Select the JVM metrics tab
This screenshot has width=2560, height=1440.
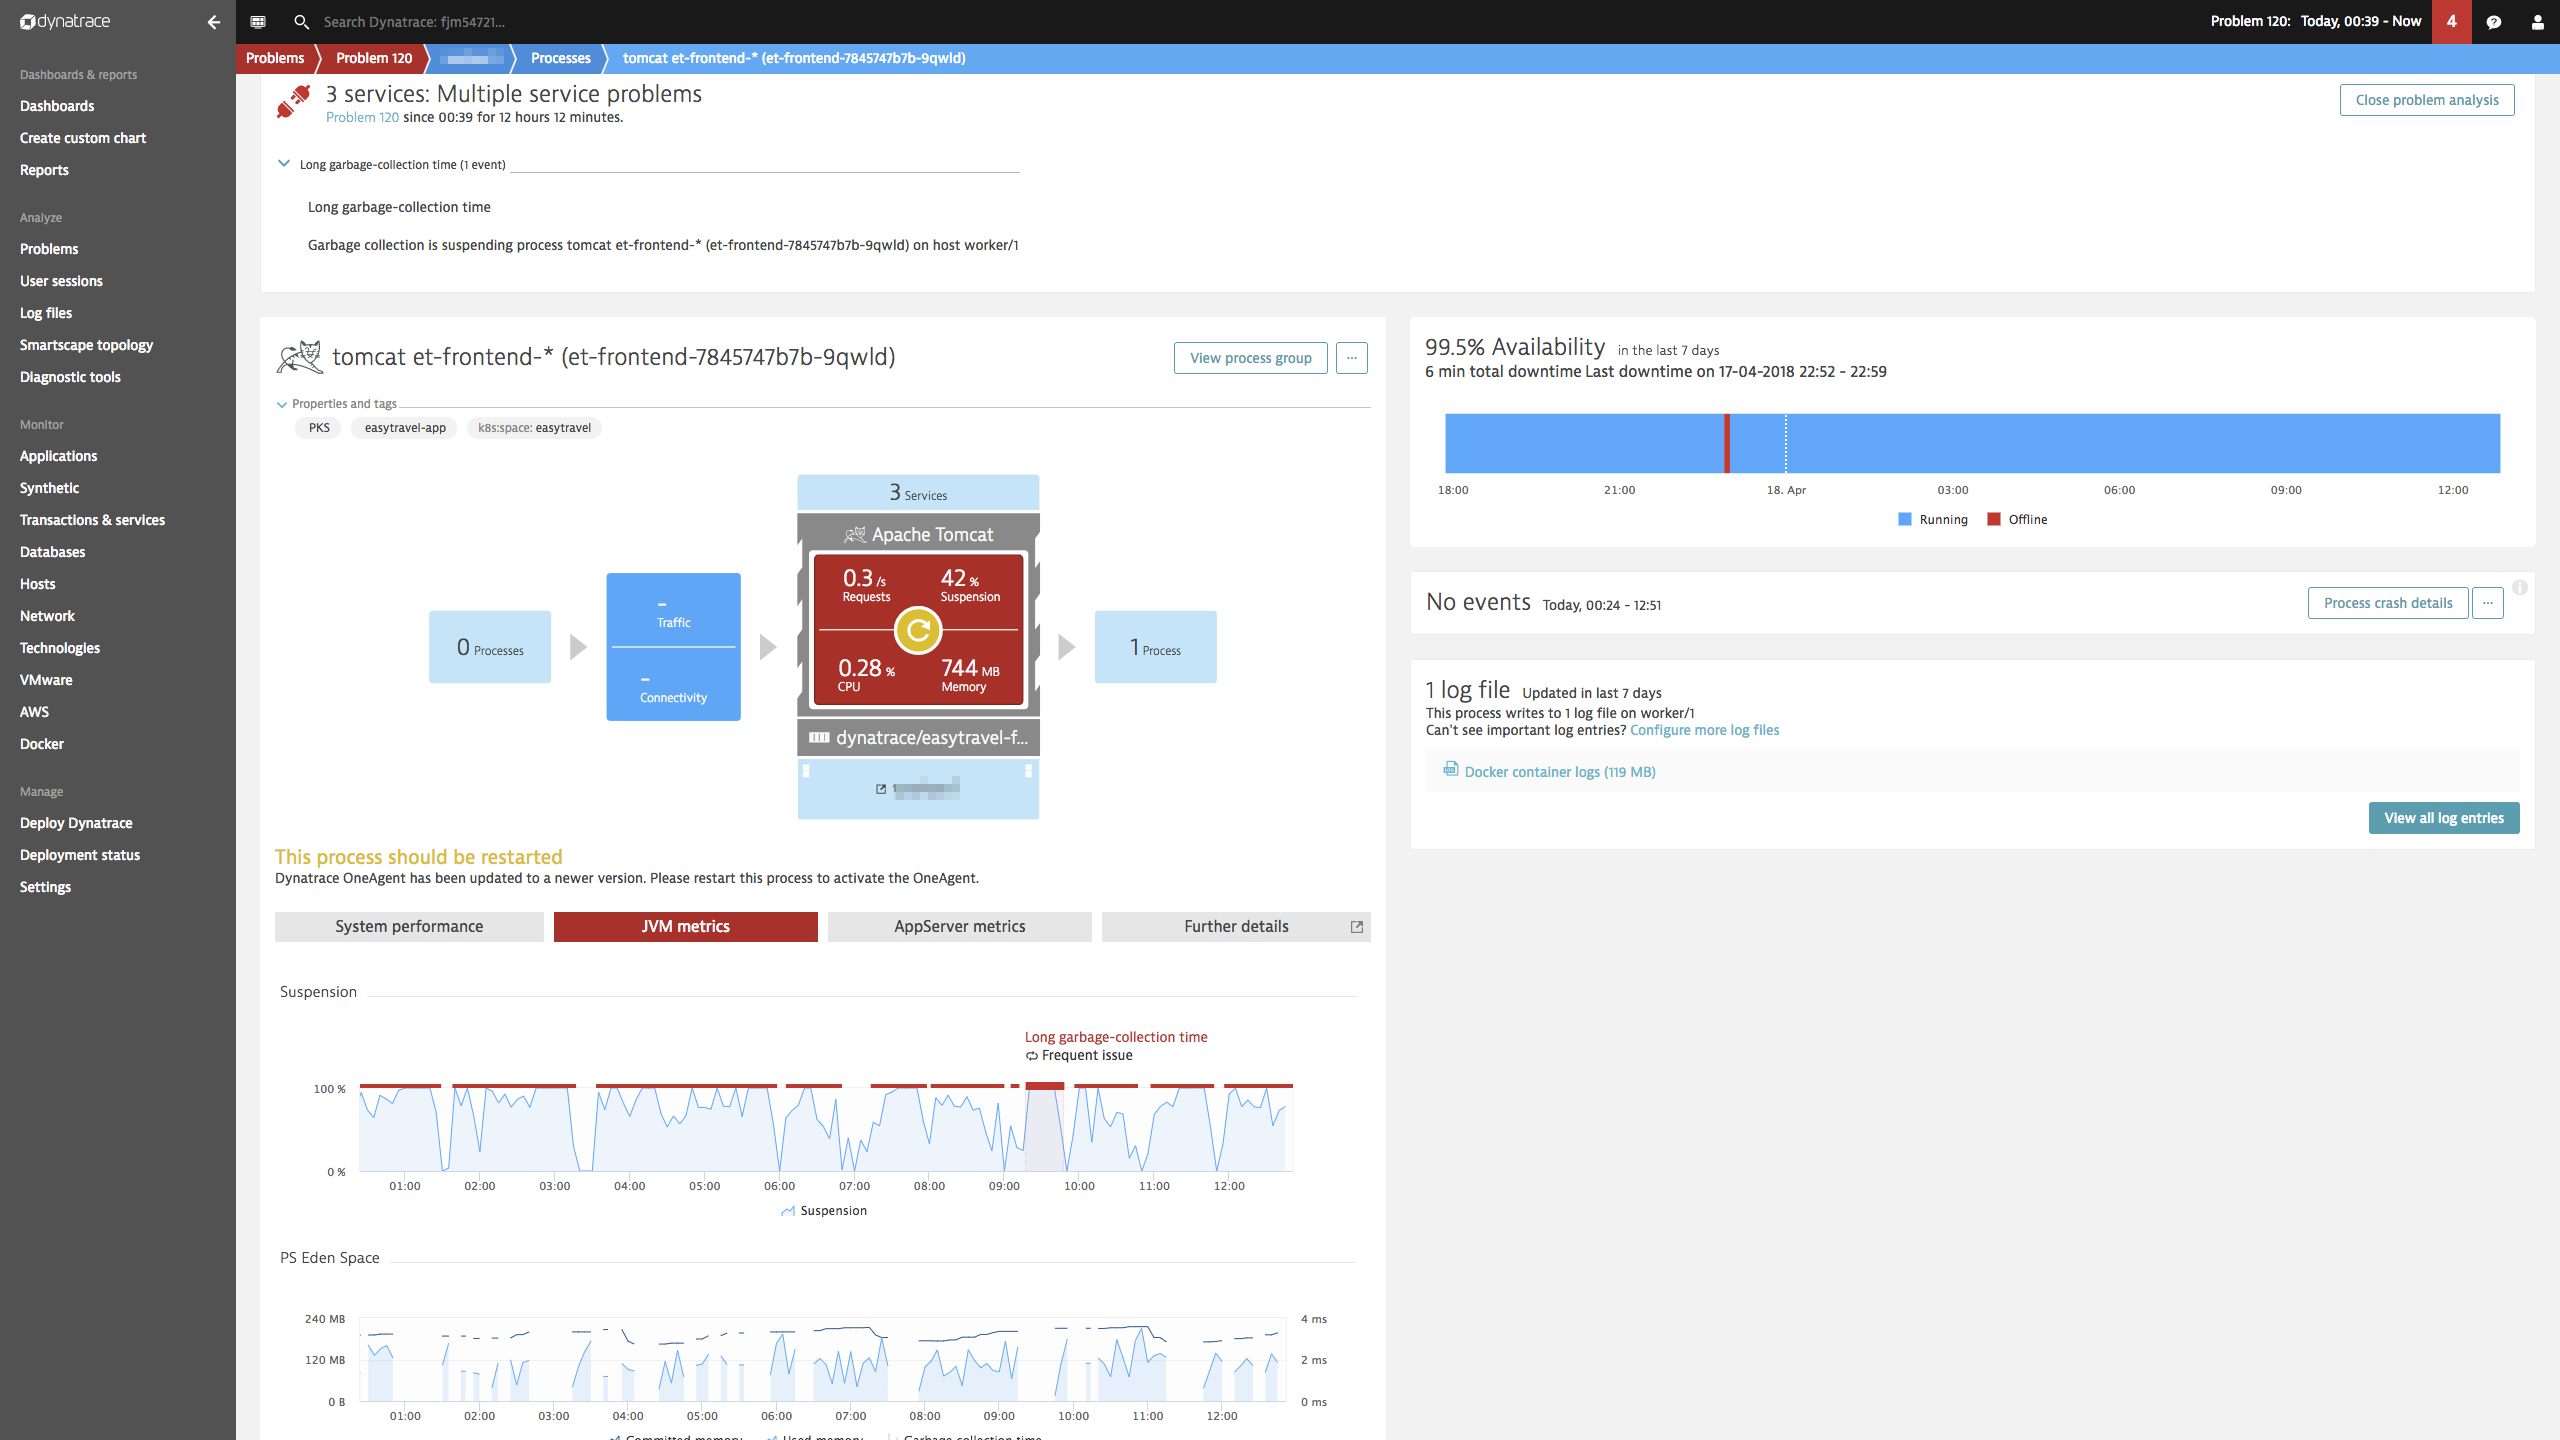coord(686,927)
